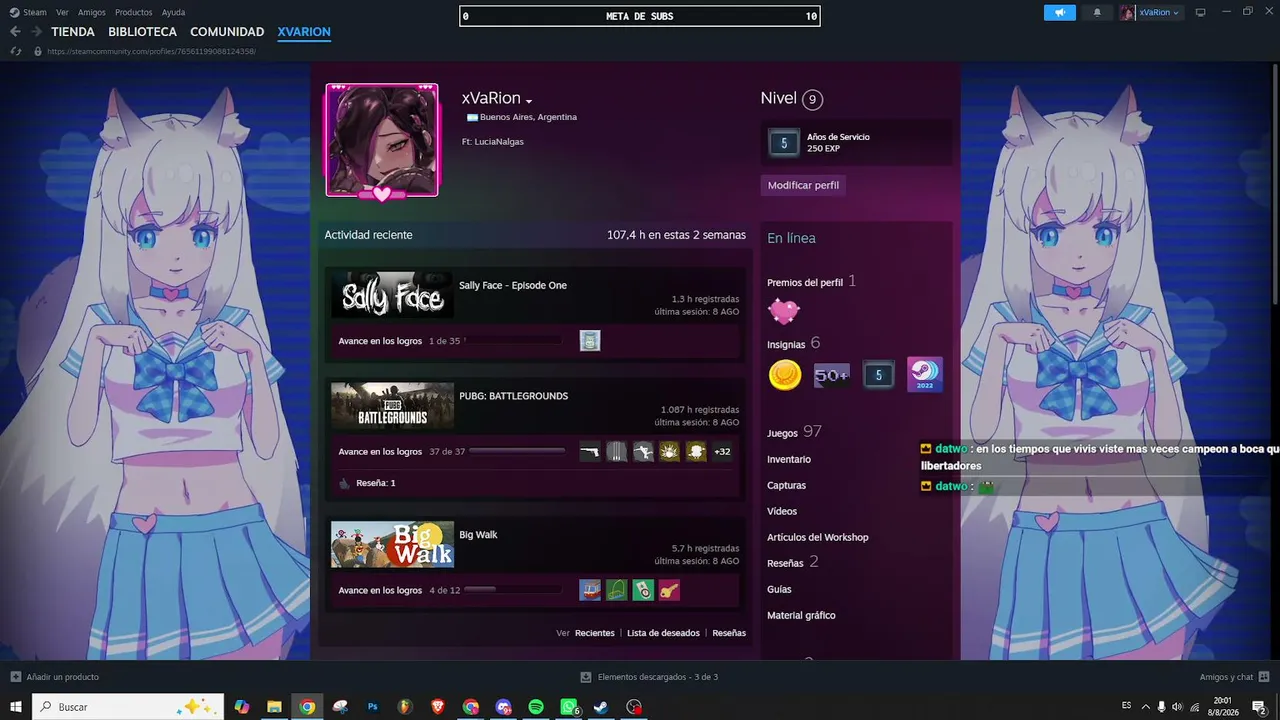Open Discord from the taskbar
Viewport: 1280px width, 720px height.
click(x=503, y=707)
